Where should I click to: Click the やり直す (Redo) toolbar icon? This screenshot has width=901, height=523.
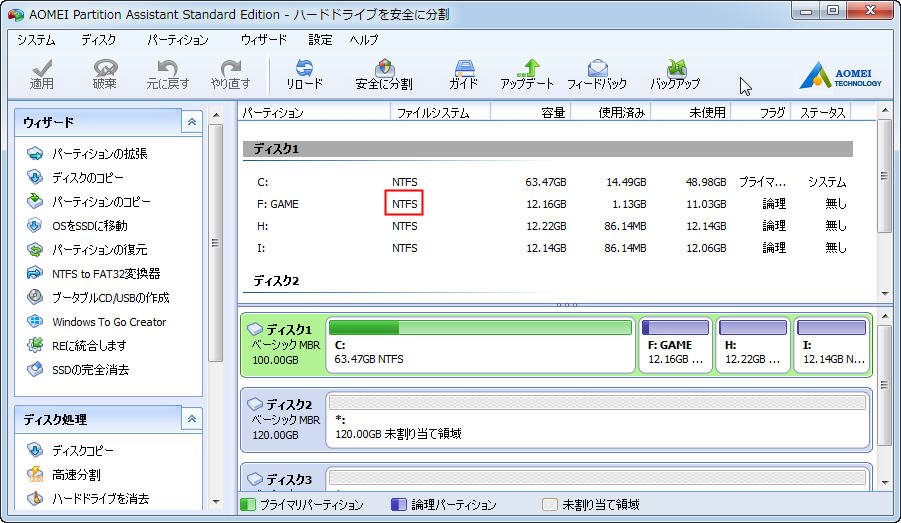pyautogui.click(x=230, y=75)
